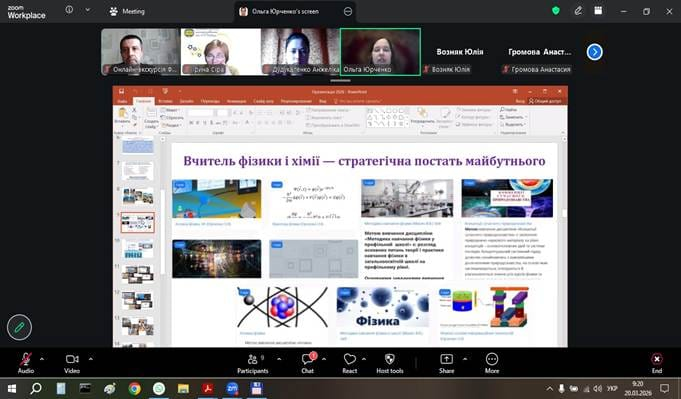Open the Participants panel
Viewport: 681px width, 399px height.
click(x=253, y=363)
